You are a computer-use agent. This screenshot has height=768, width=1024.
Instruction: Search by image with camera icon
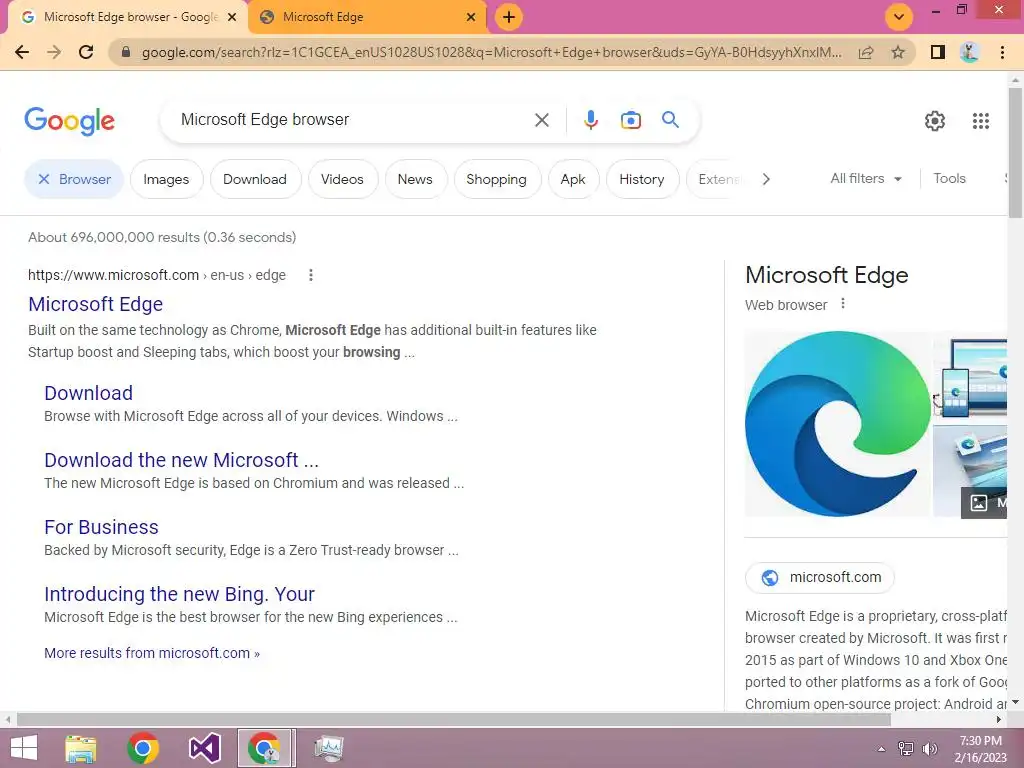click(631, 120)
